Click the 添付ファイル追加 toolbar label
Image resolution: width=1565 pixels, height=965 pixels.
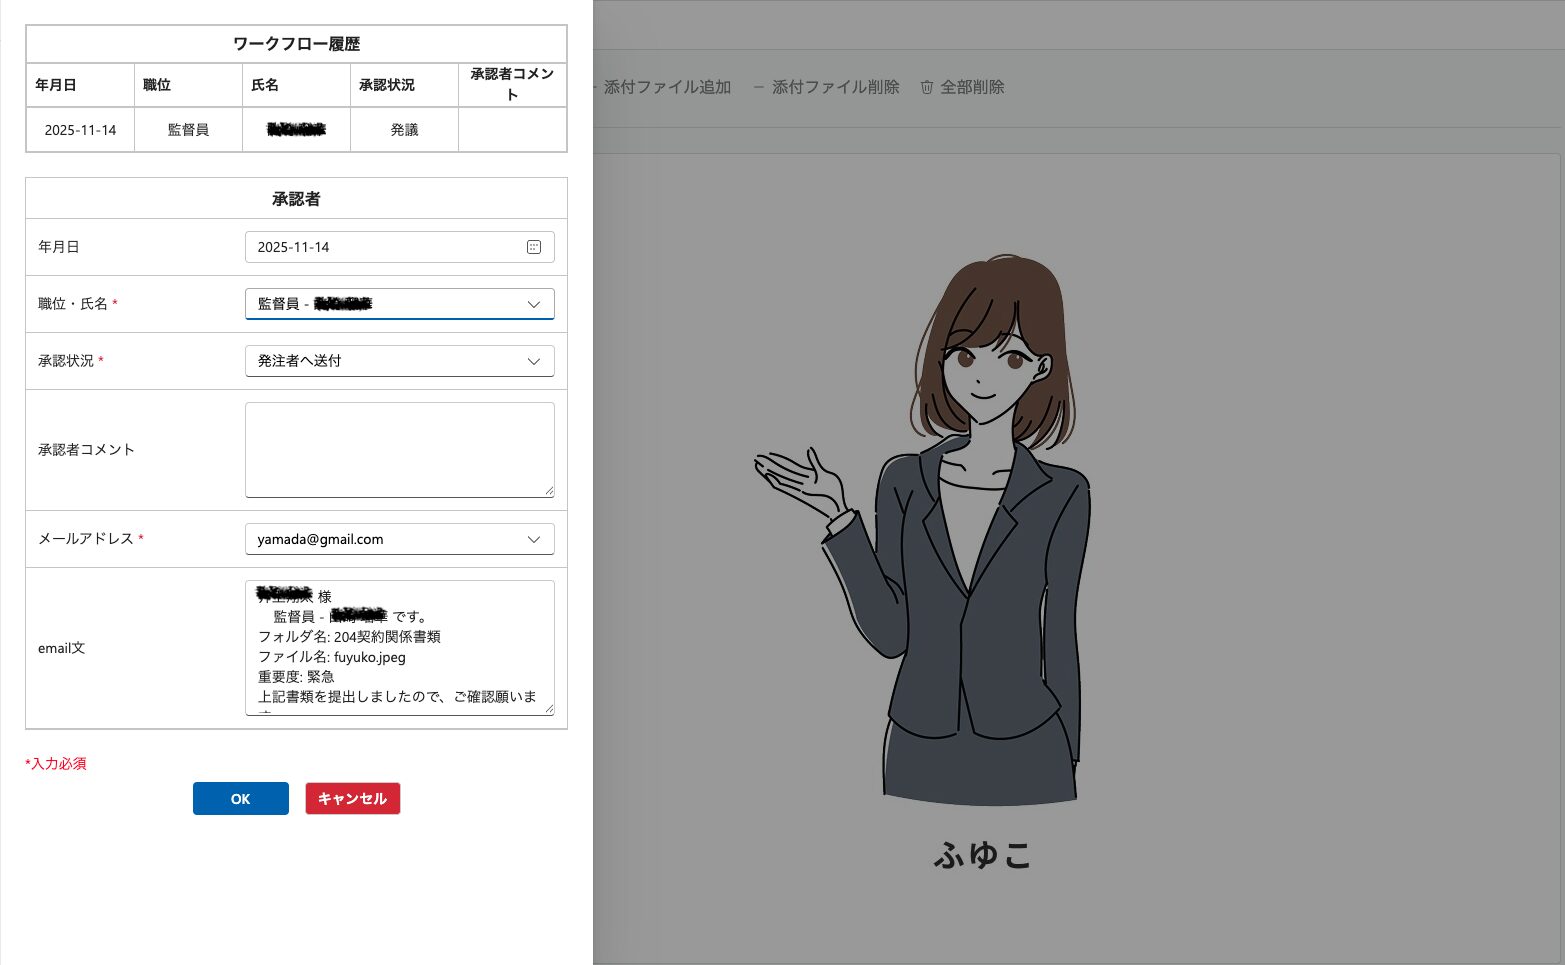(667, 87)
